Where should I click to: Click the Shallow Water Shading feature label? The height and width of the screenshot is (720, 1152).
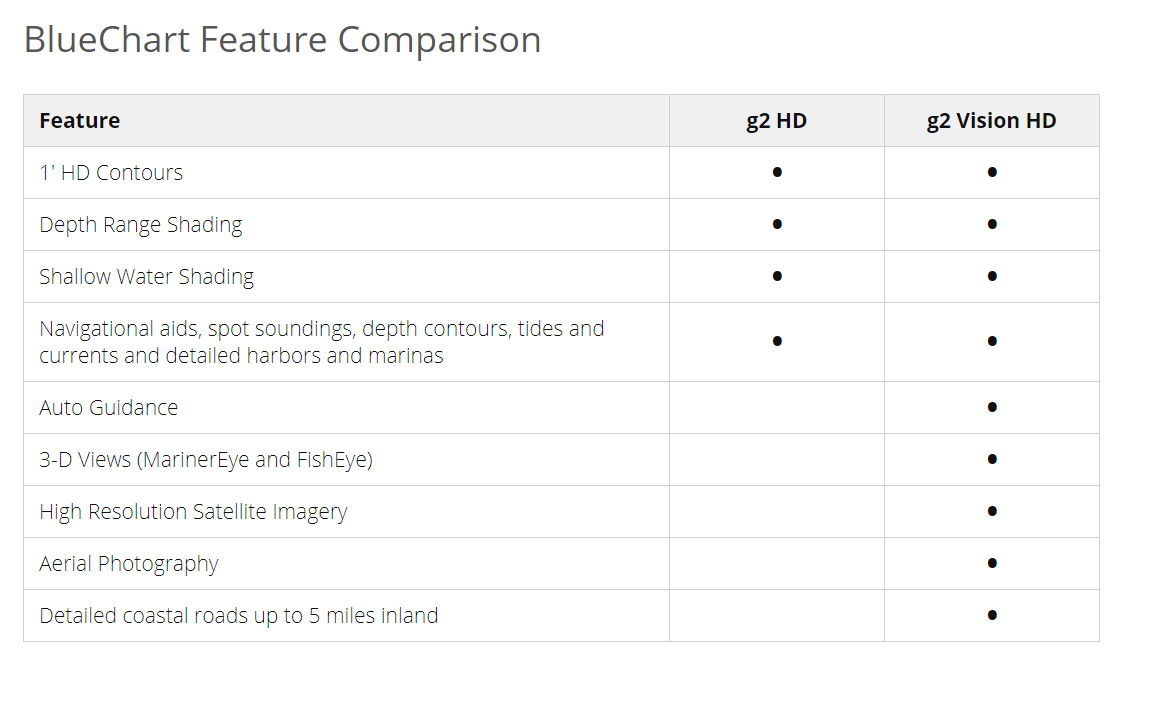(x=147, y=277)
